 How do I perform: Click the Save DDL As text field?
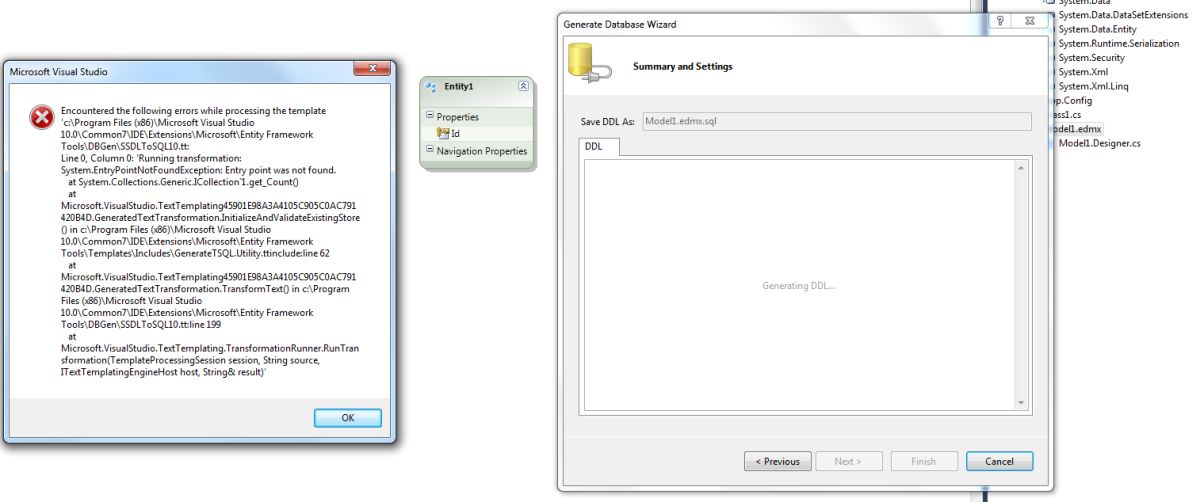click(837, 121)
